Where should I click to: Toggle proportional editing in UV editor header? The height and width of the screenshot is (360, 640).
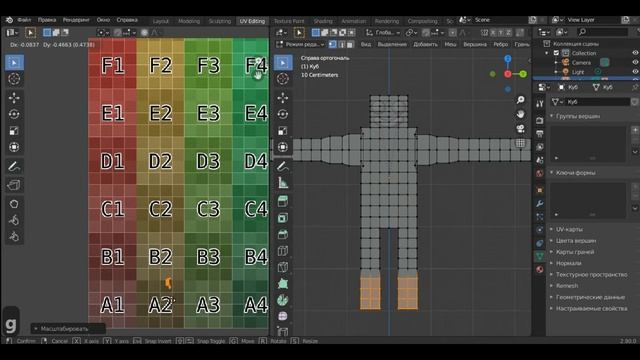144,33
